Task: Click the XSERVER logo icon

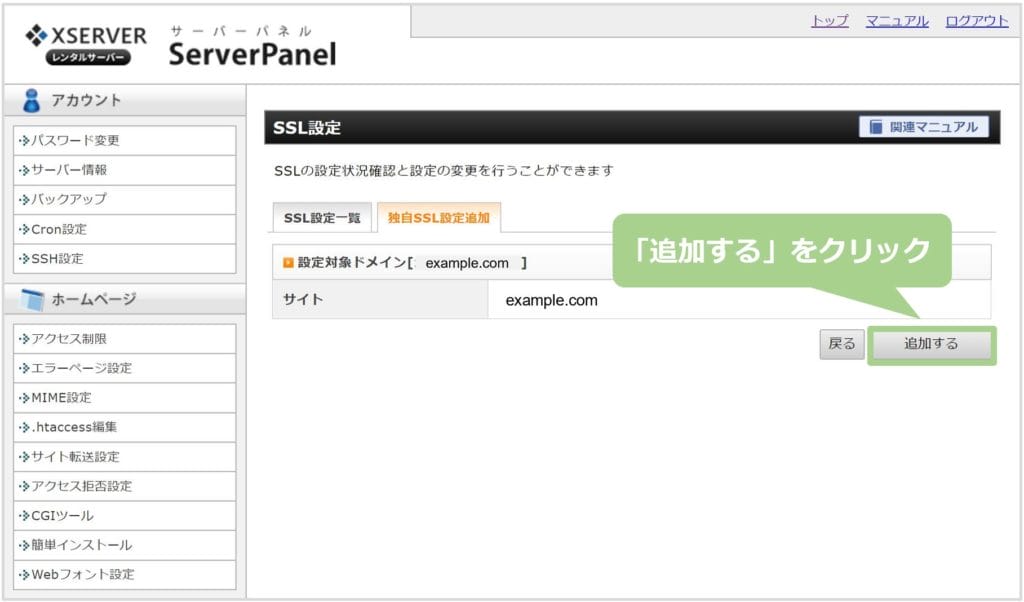Action: tap(37, 36)
